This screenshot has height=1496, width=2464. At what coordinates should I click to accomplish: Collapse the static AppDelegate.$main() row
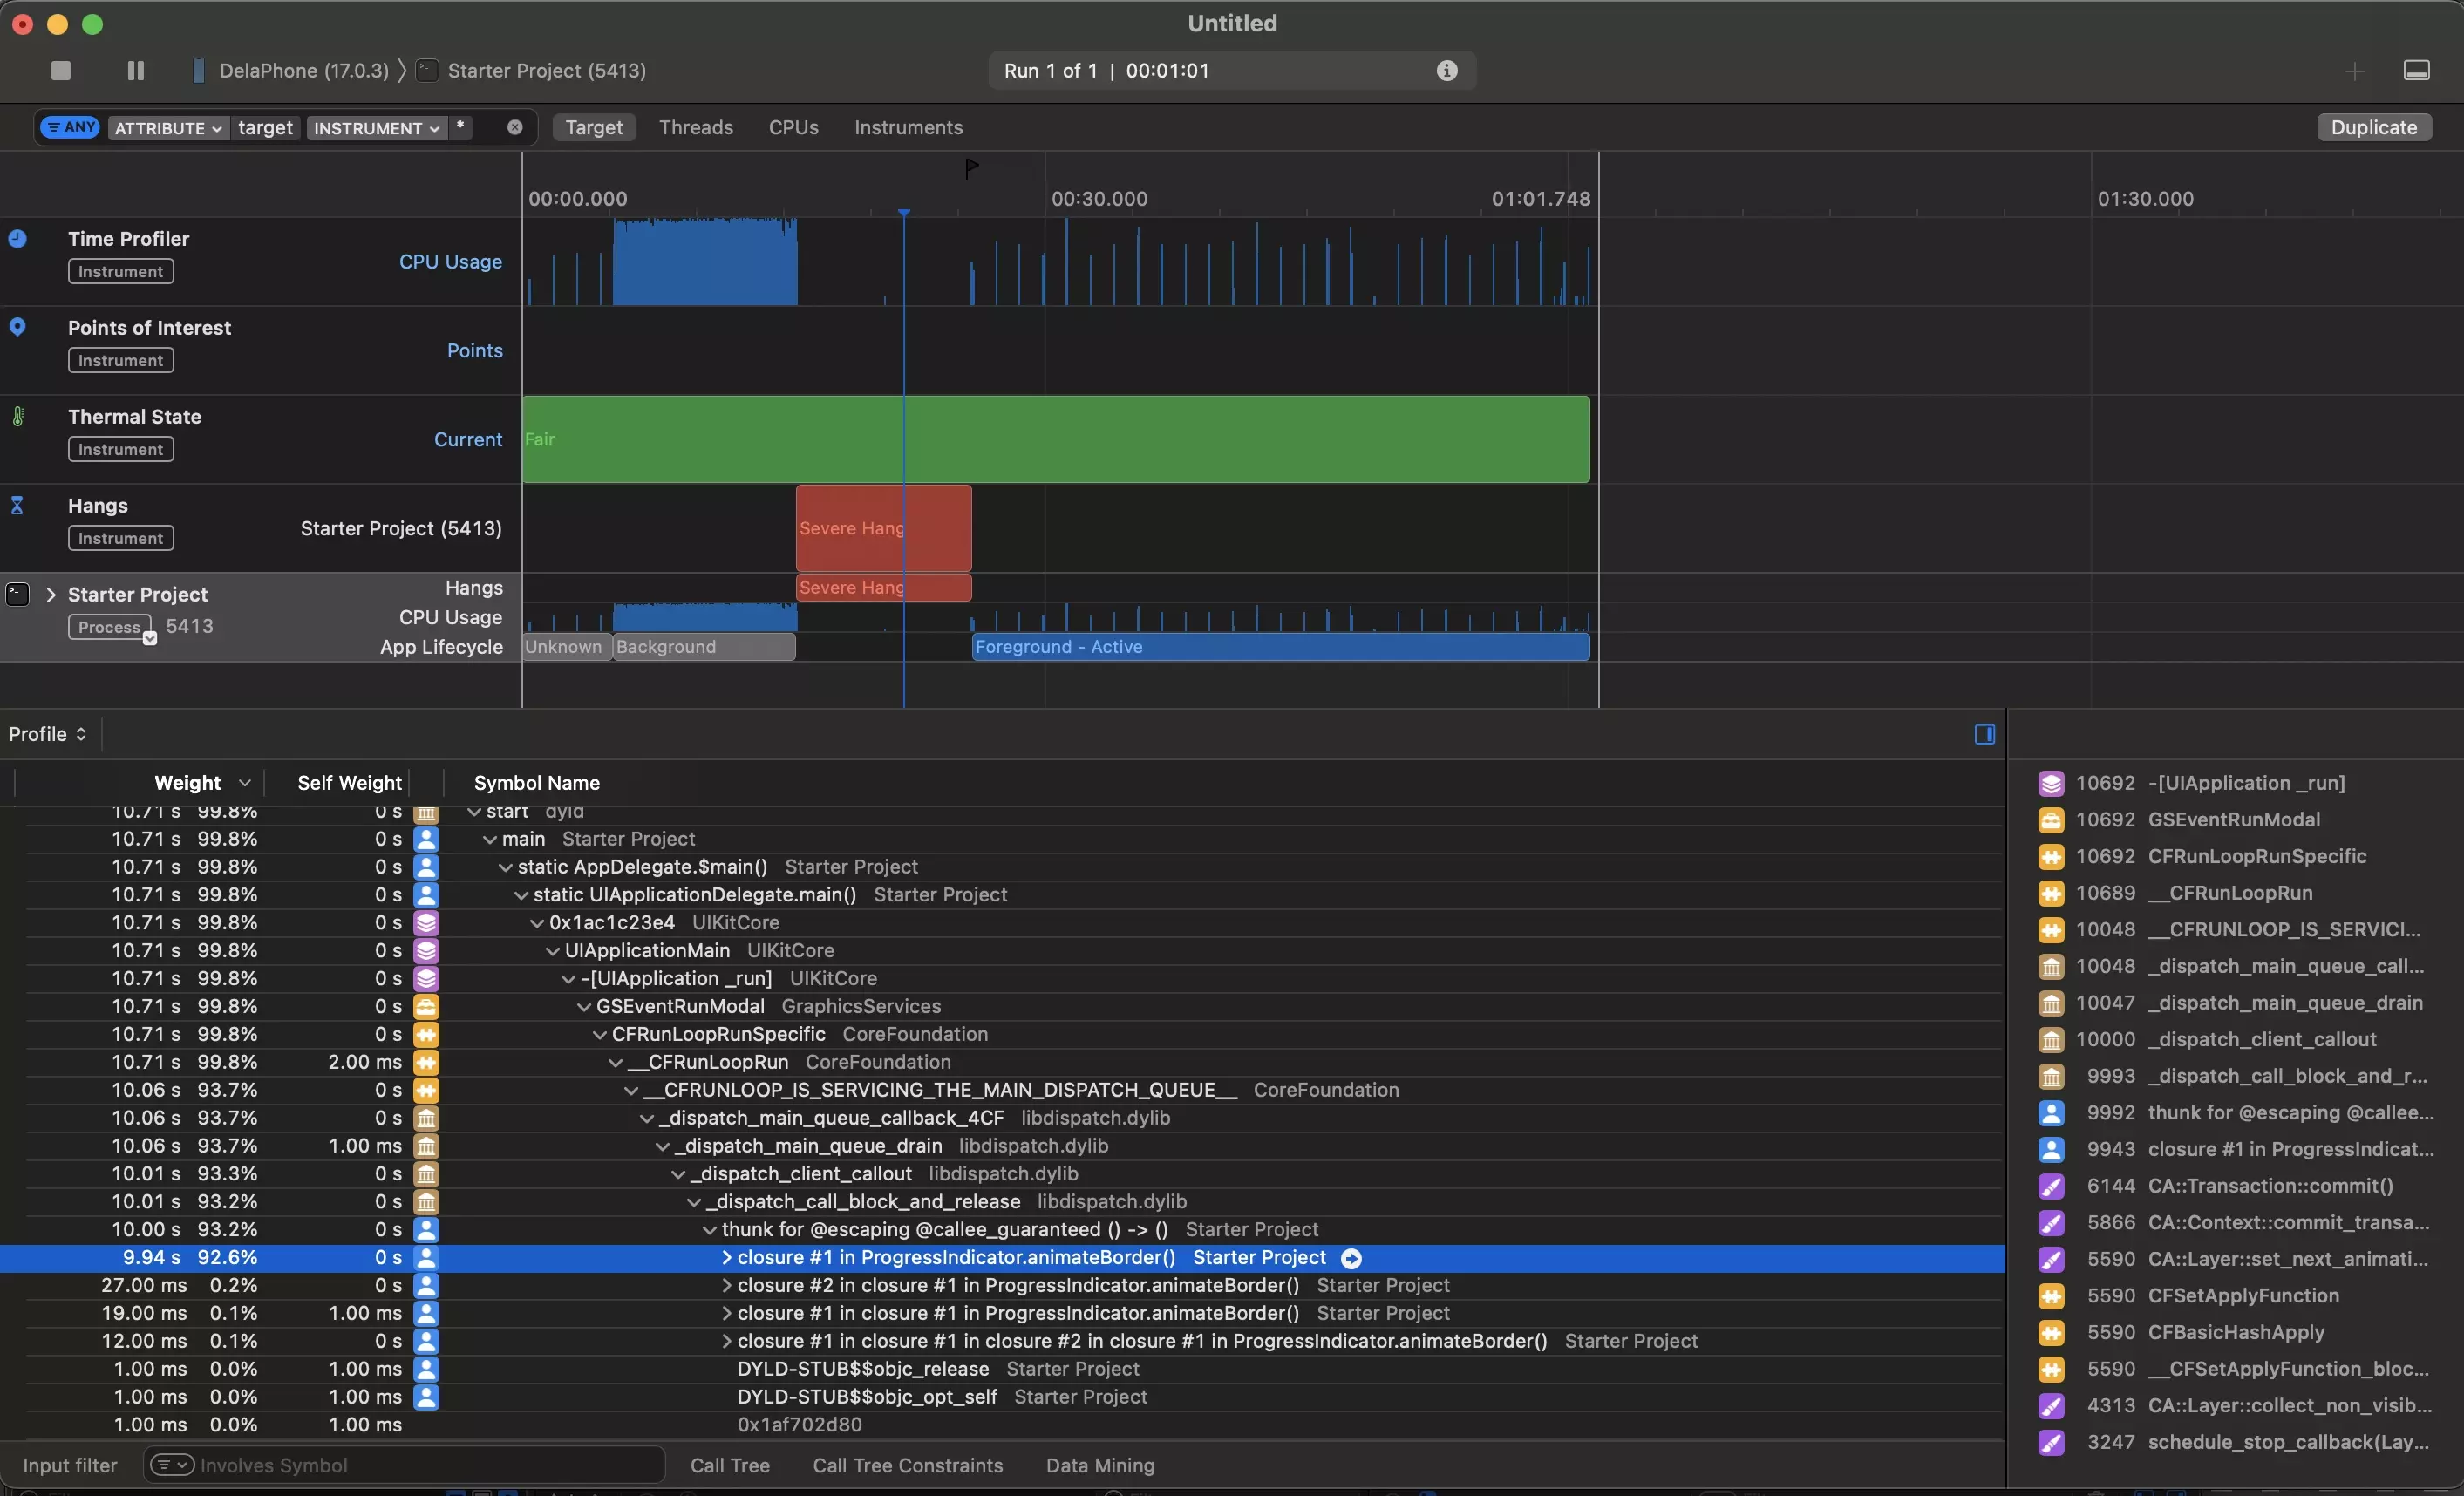tap(506, 867)
